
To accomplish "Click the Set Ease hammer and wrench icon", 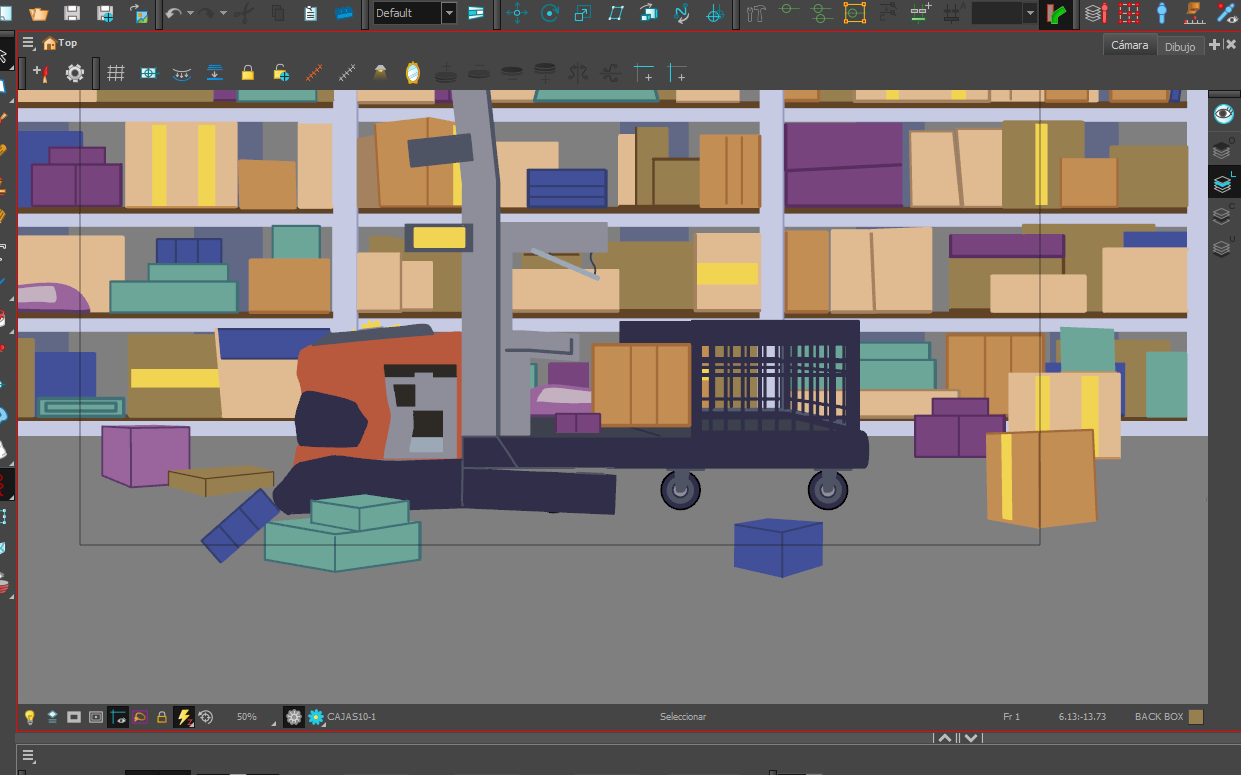I will [756, 13].
